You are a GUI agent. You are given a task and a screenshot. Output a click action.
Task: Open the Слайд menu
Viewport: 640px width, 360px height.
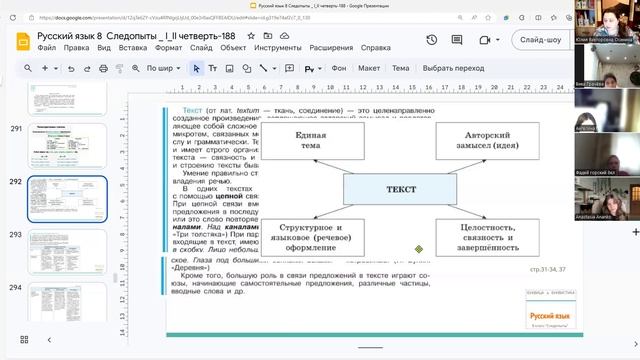pyautogui.click(x=201, y=48)
